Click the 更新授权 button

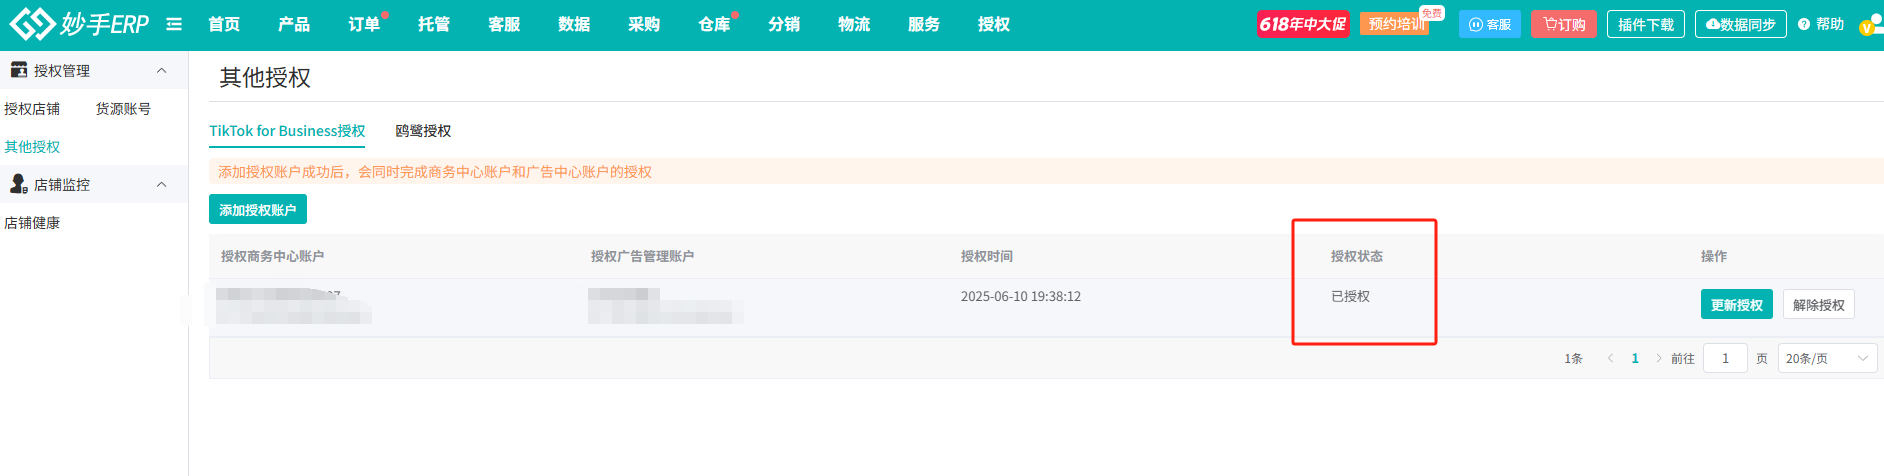pyautogui.click(x=1736, y=305)
